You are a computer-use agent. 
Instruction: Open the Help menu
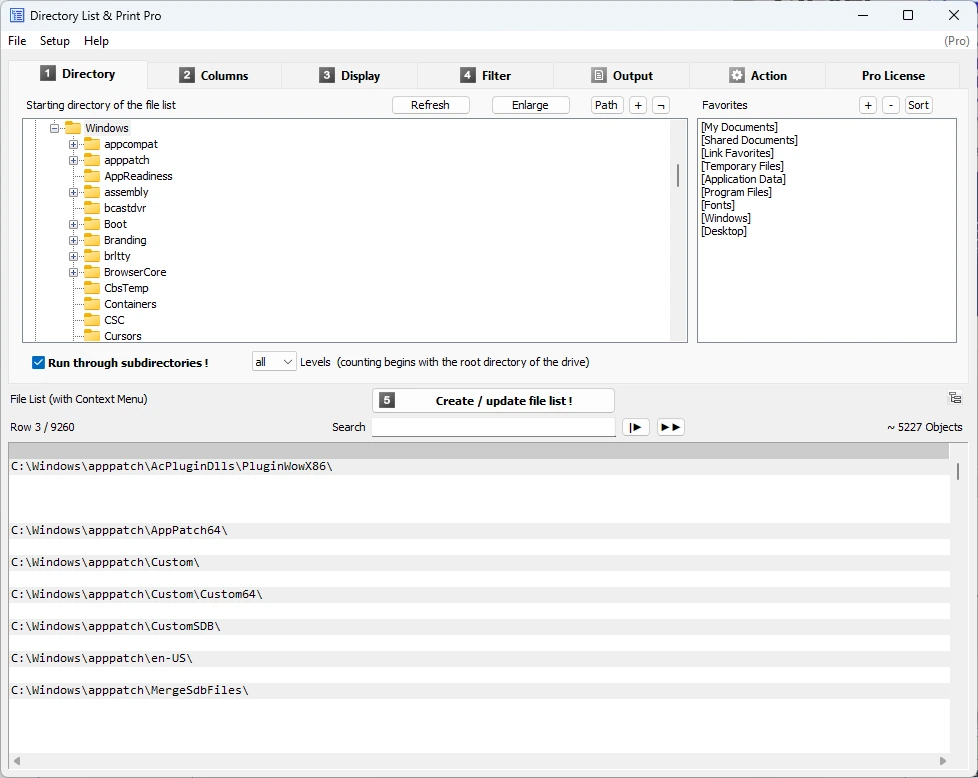pos(96,41)
